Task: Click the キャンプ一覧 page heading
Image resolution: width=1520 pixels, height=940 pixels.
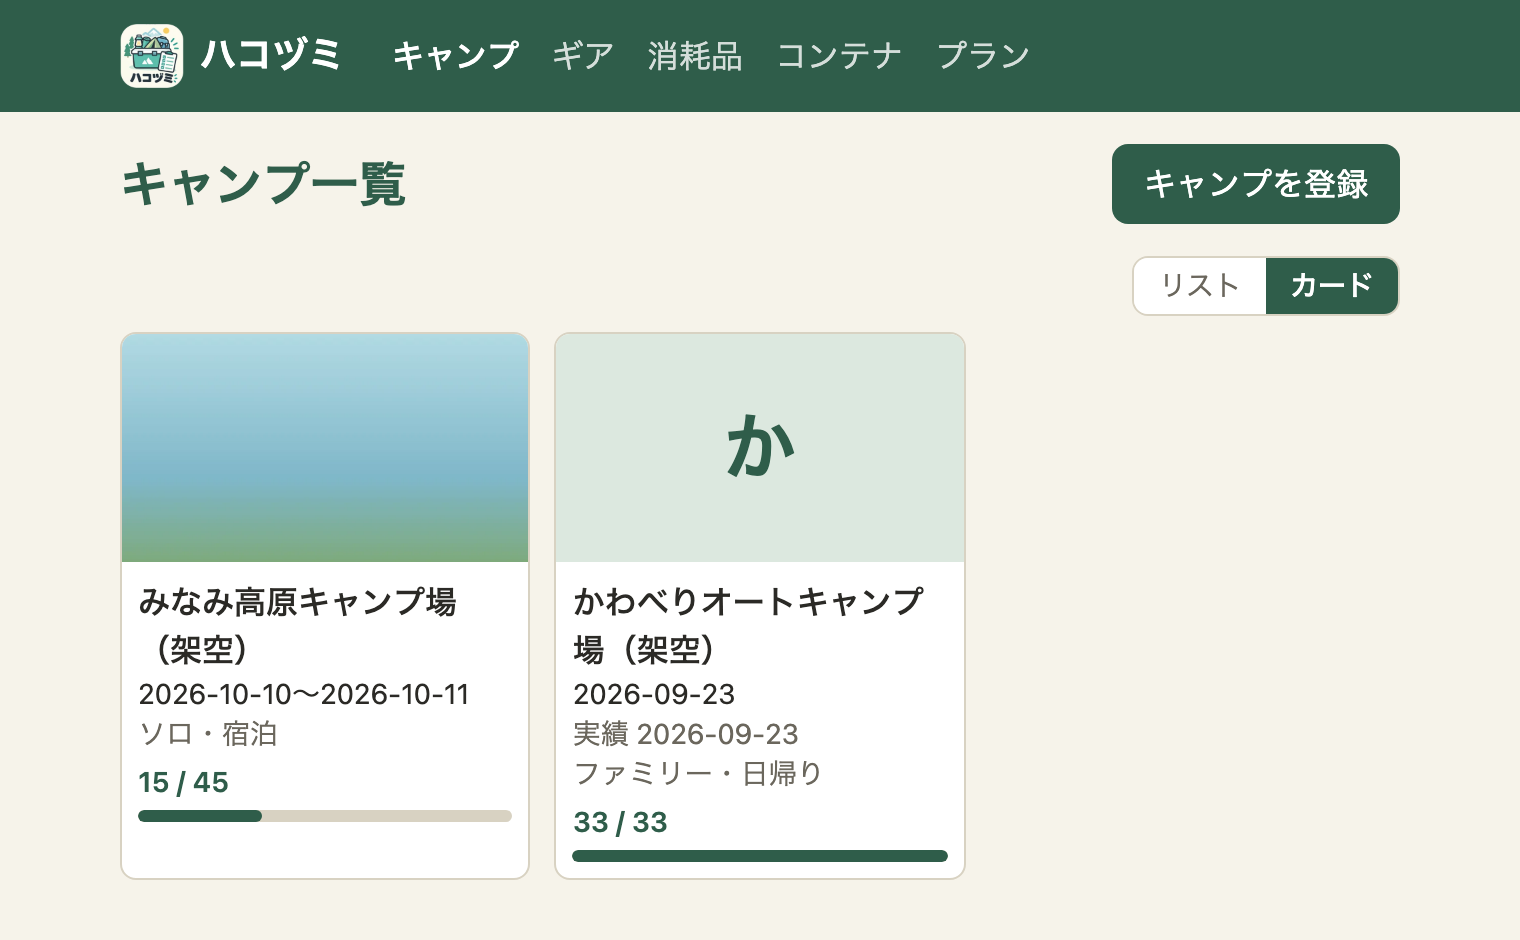Action: pyautogui.click(x=264, y=184)
